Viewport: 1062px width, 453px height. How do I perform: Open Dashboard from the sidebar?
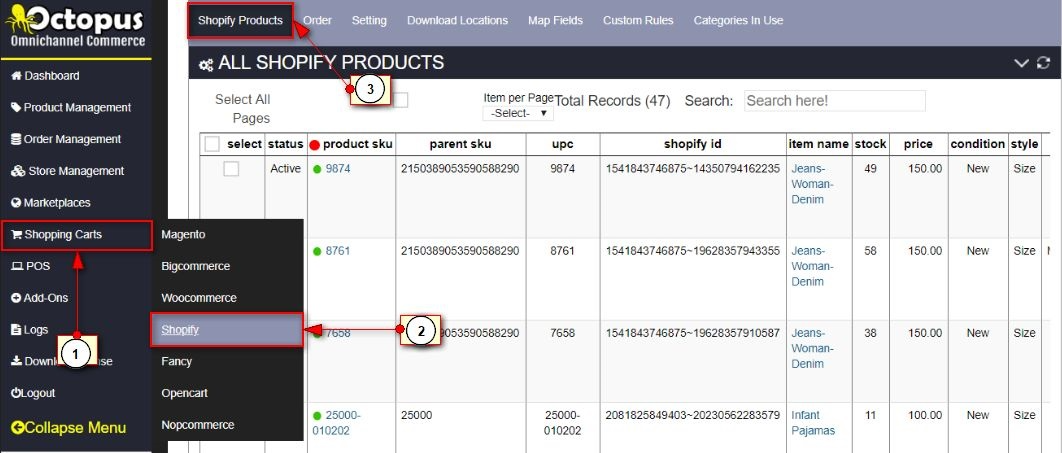point(45,76)
